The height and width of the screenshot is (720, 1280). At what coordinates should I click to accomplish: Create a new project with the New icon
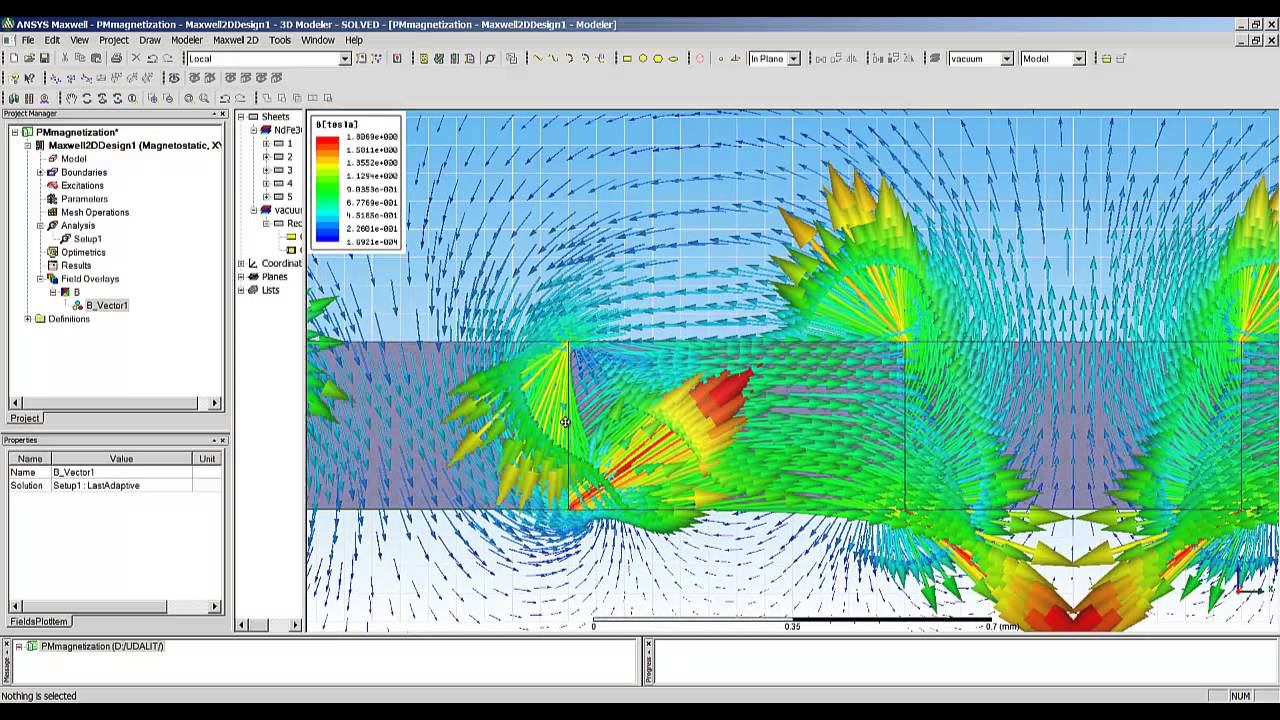coord(14,59)
